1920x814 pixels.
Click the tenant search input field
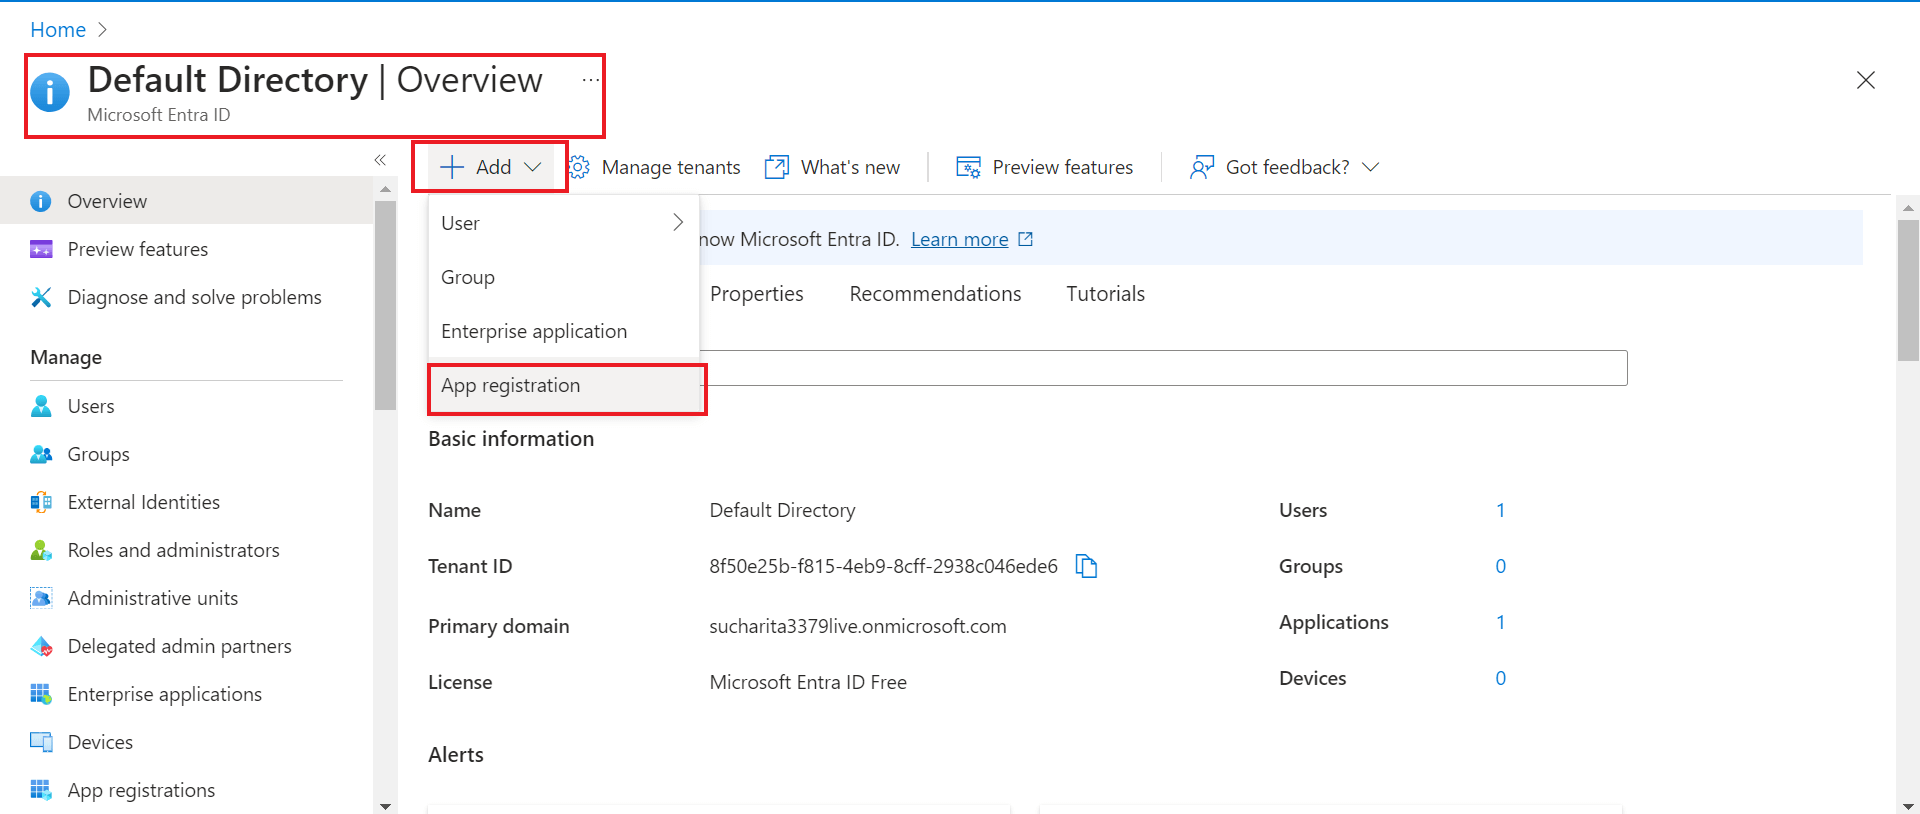pos(1160,368)
